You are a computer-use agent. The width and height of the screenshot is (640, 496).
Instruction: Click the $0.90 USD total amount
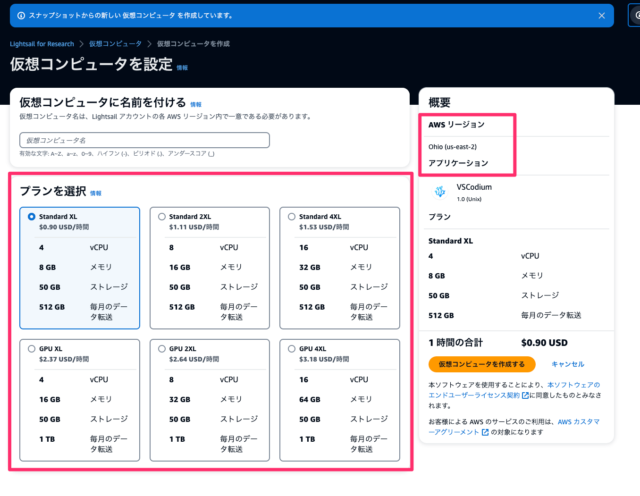click(544, 343)
